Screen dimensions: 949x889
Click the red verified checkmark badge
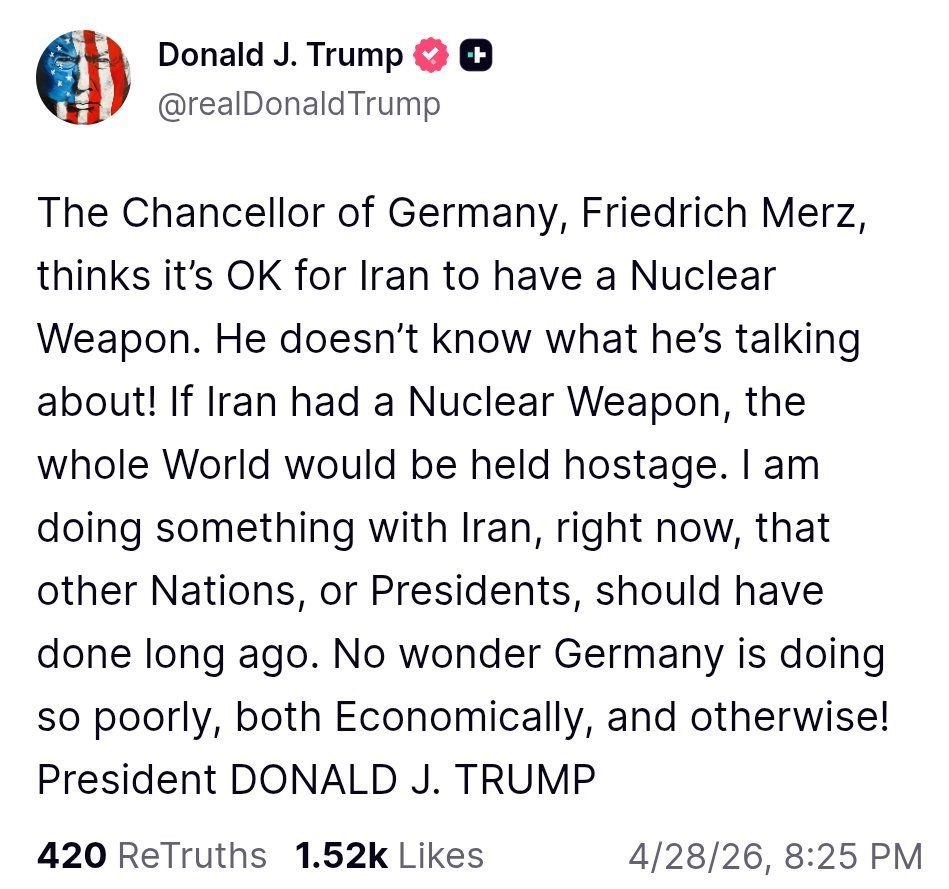[431, 56]
